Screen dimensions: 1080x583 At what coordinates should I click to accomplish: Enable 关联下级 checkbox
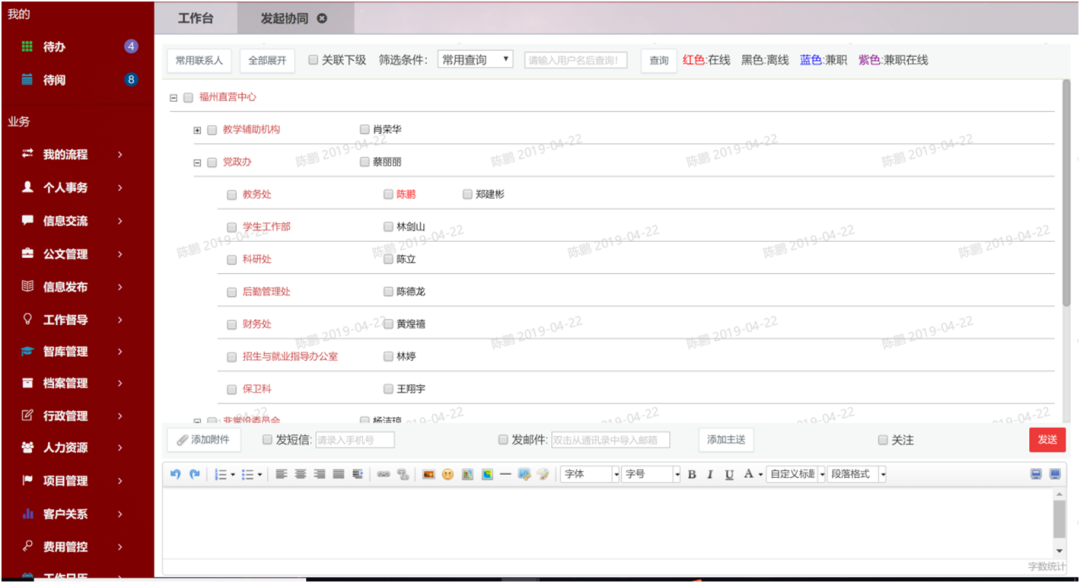(313, 60)
